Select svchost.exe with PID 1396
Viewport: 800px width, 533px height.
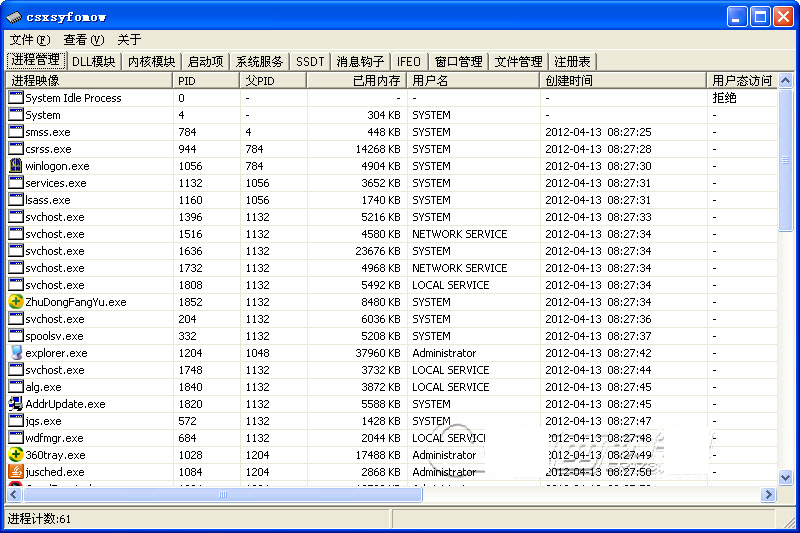tap(391, 217)
